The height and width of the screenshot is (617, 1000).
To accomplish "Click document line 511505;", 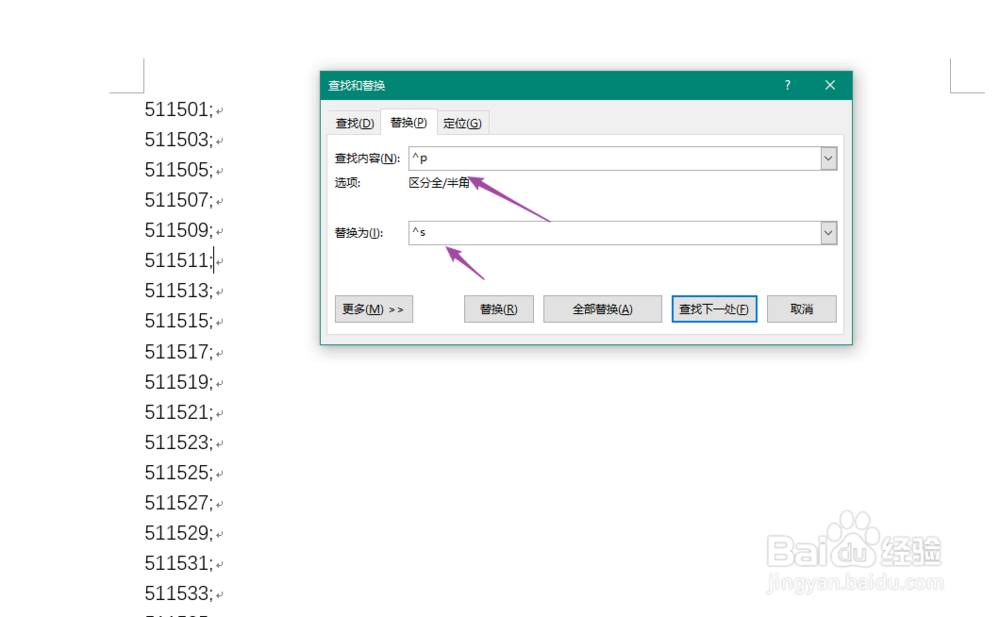I will 179,170.
